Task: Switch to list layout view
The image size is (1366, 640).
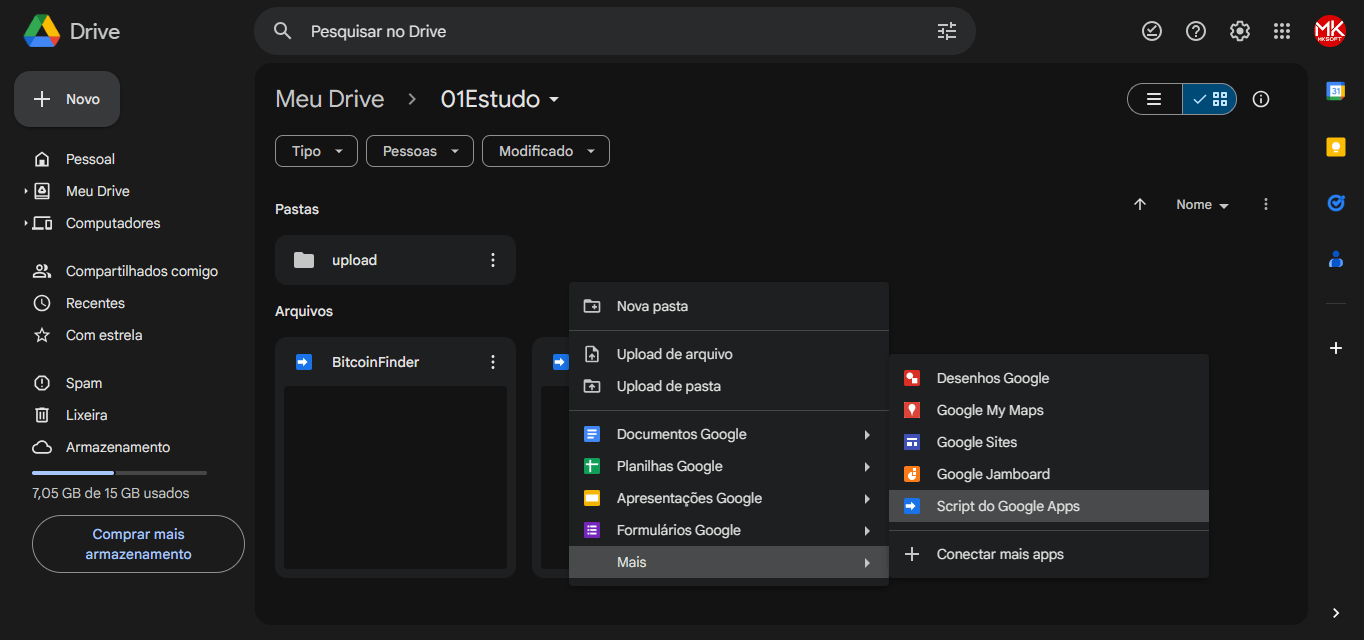Action: click(x=1154, y=99)
